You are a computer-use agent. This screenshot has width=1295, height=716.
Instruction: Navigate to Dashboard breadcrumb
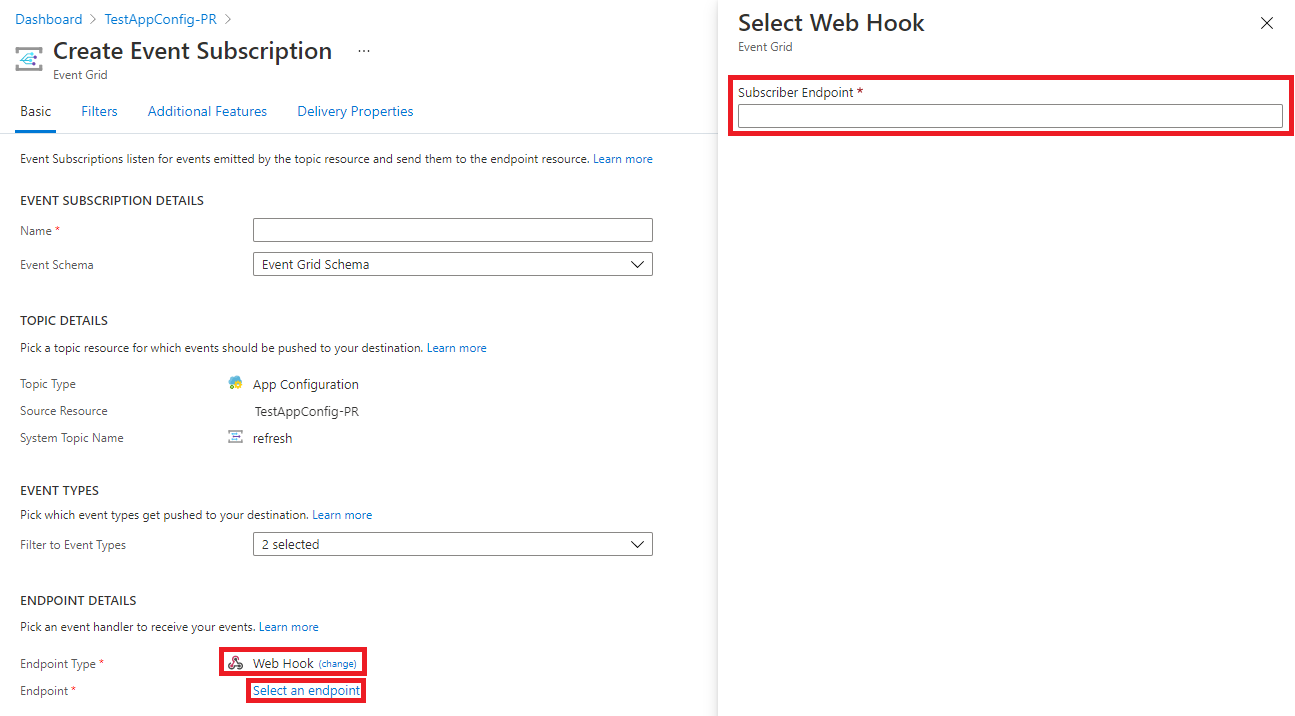click(48, 20)
